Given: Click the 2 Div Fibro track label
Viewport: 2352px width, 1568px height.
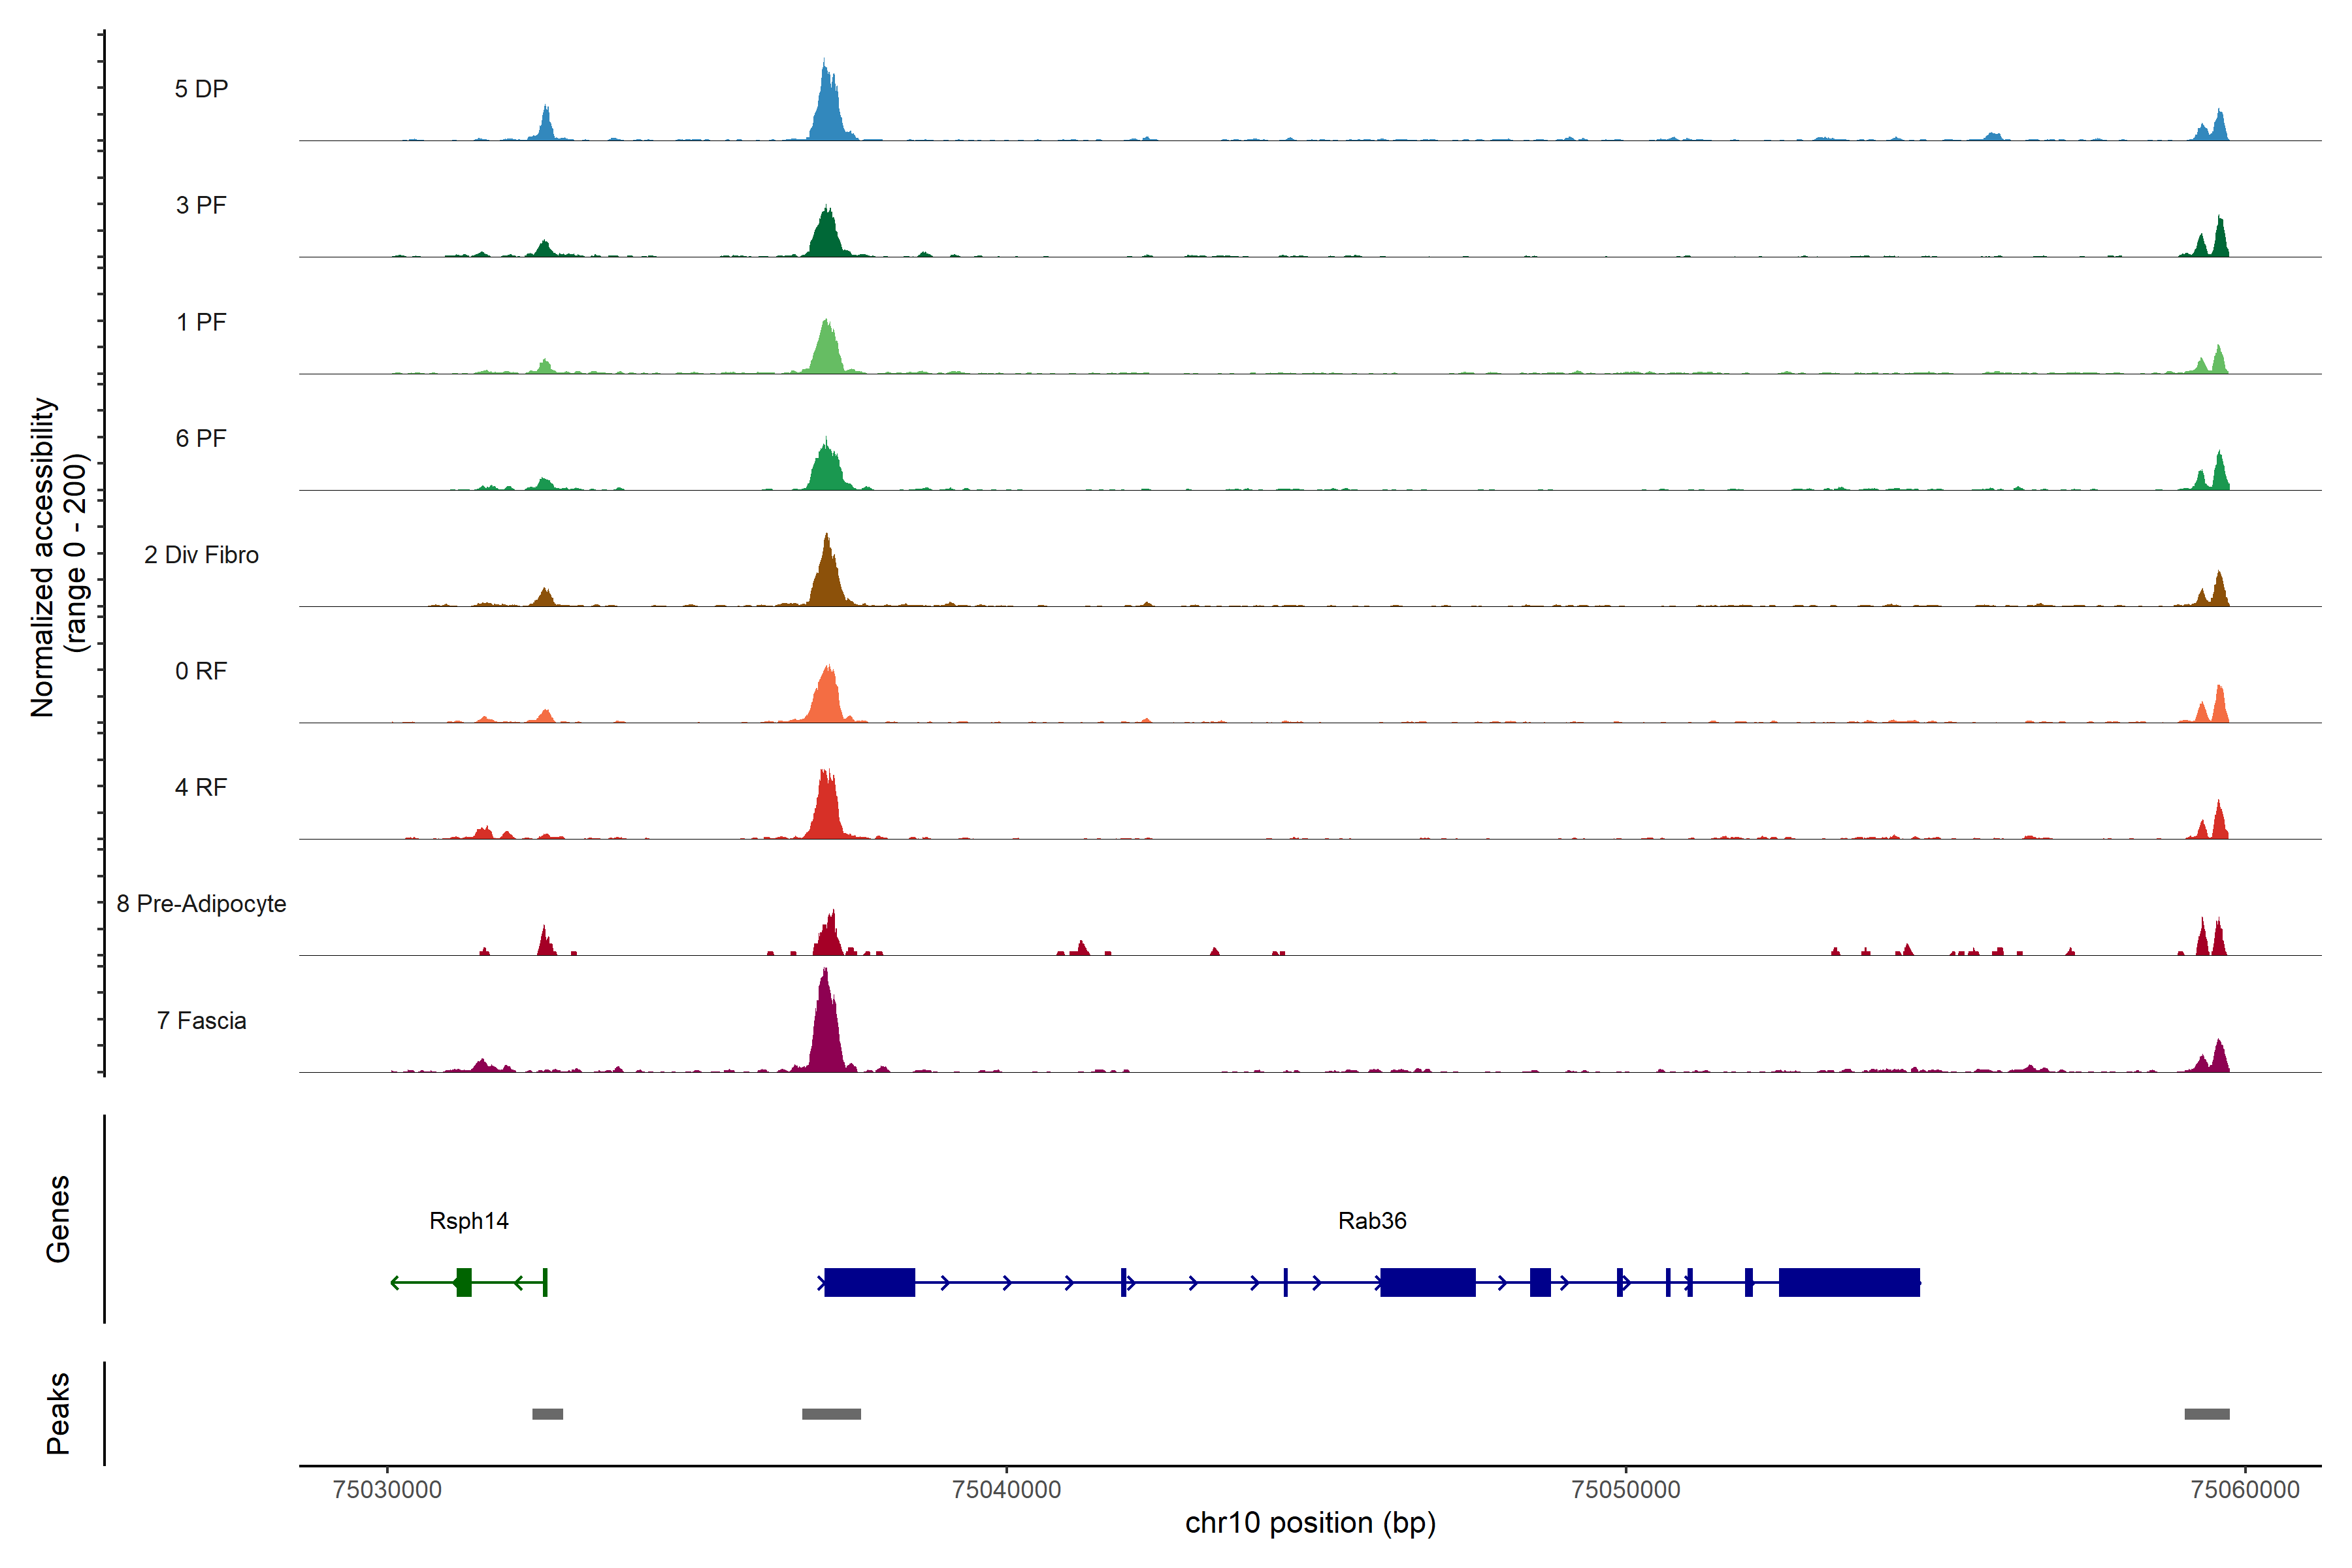Looking at the screenshot, I should pos(201,555).
